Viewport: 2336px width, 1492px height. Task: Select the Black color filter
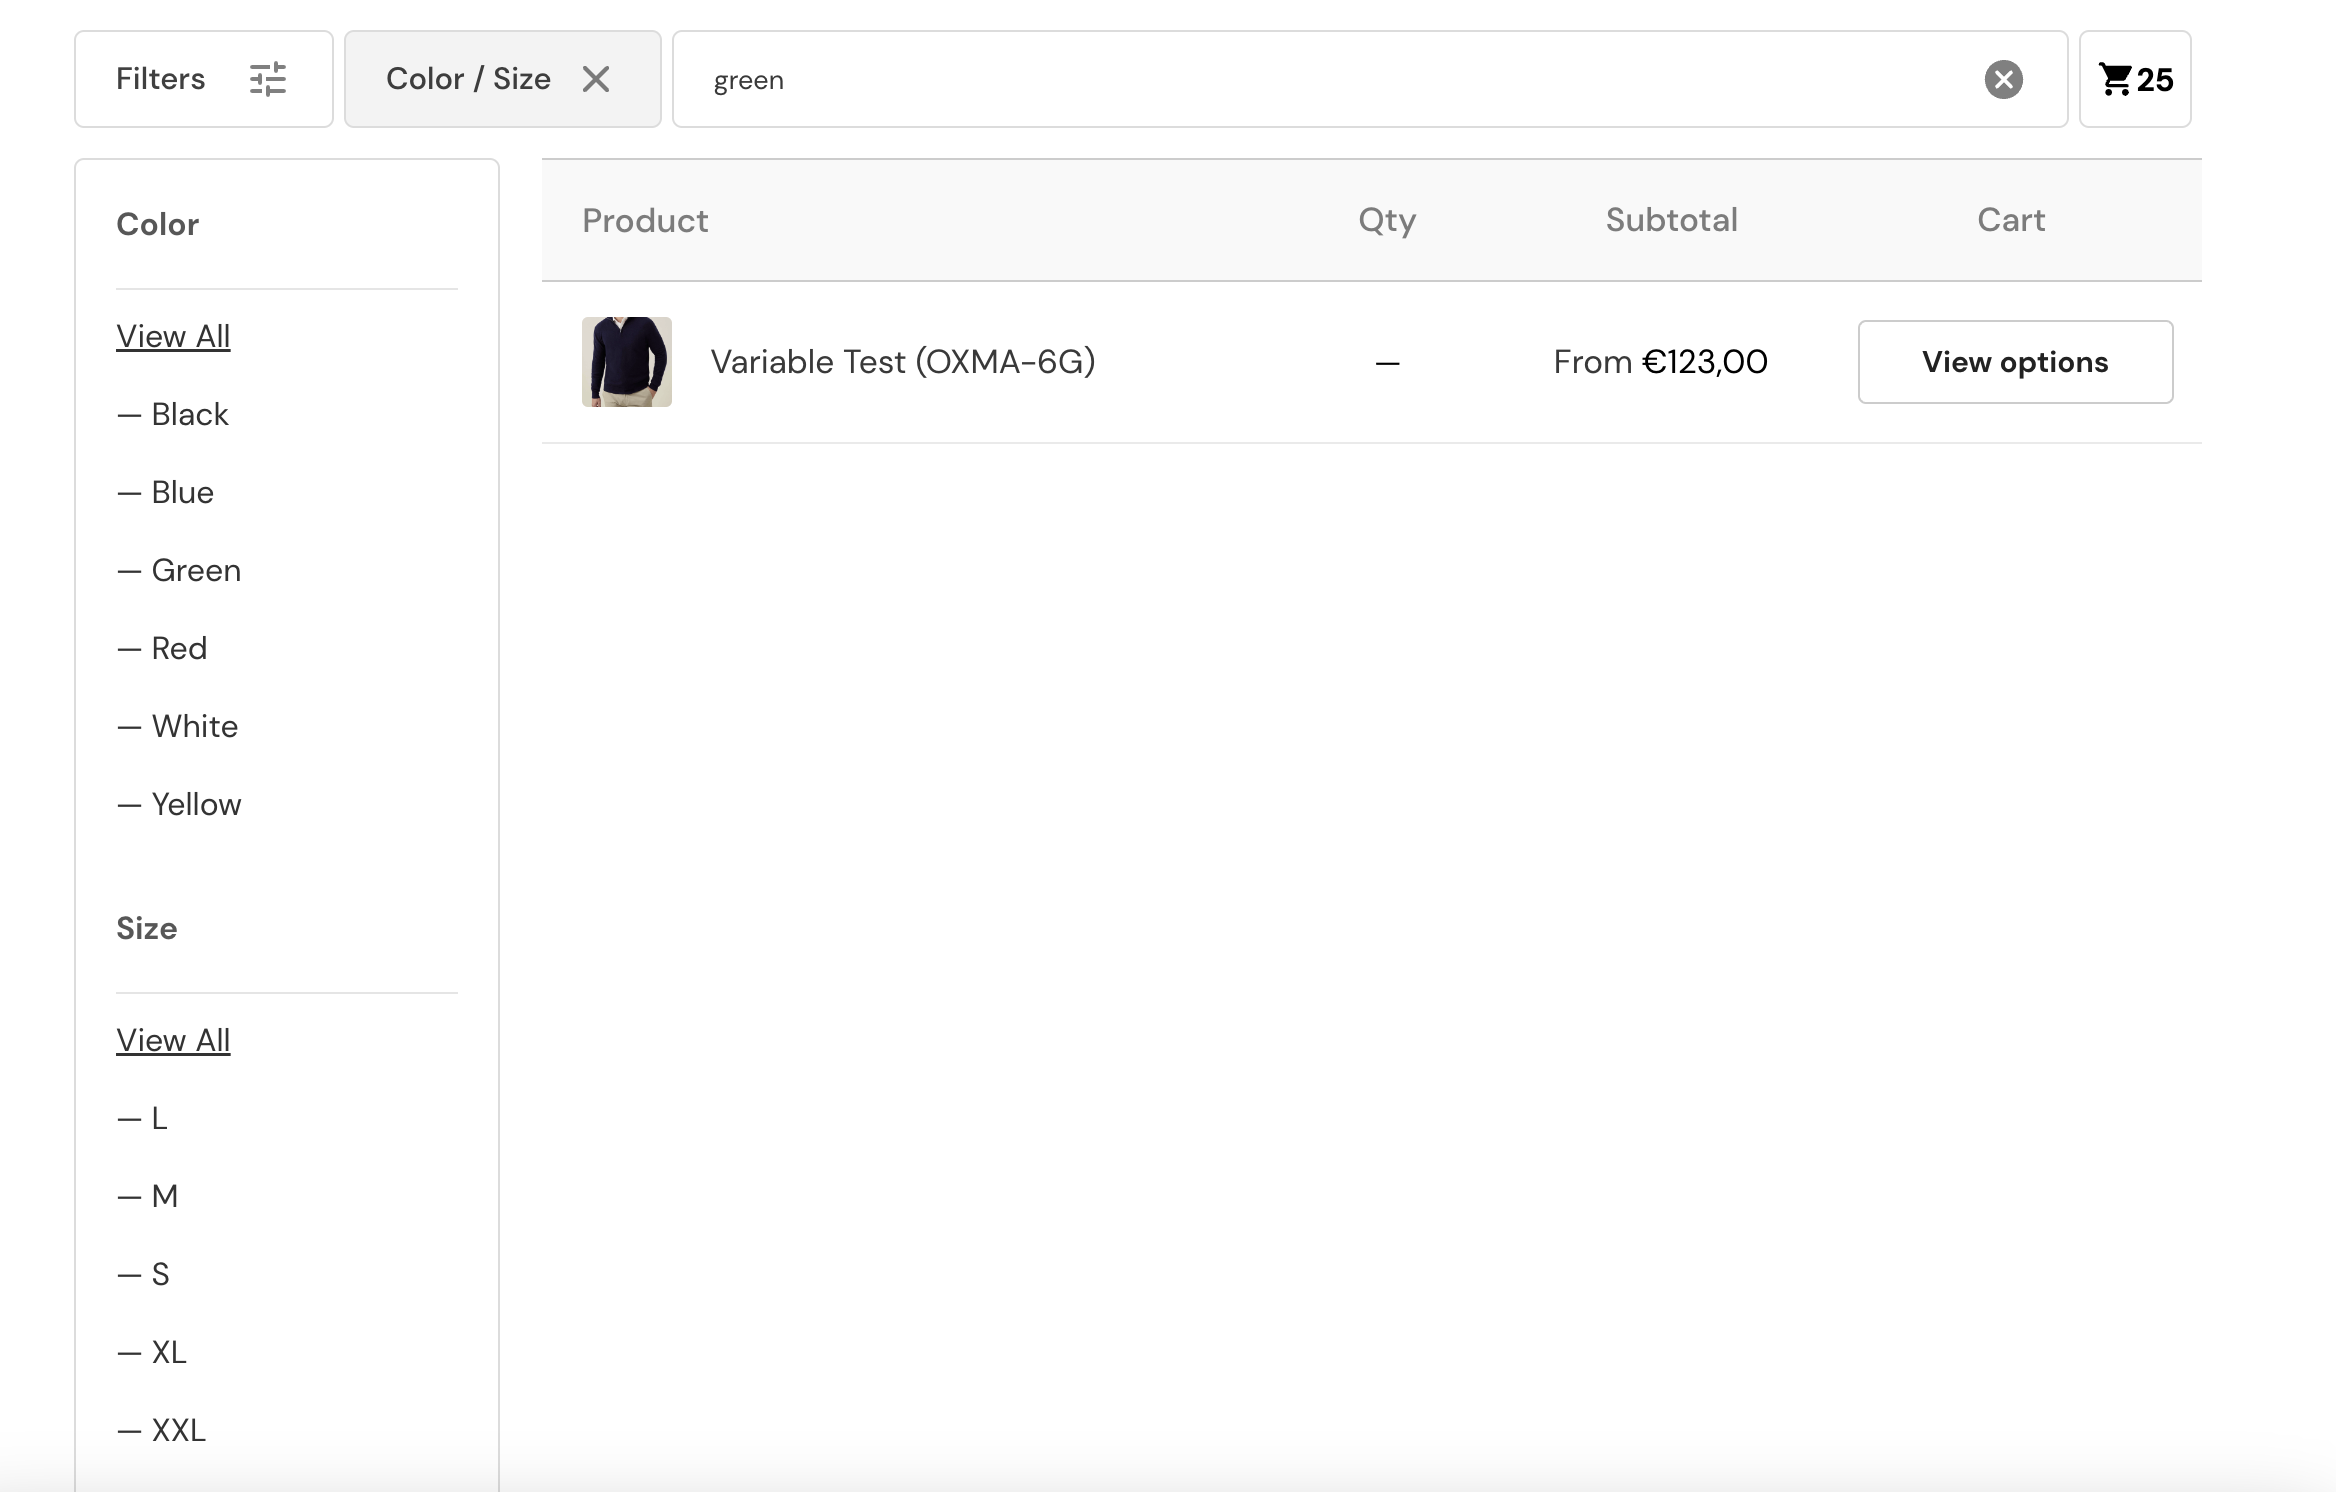point(190,414)
